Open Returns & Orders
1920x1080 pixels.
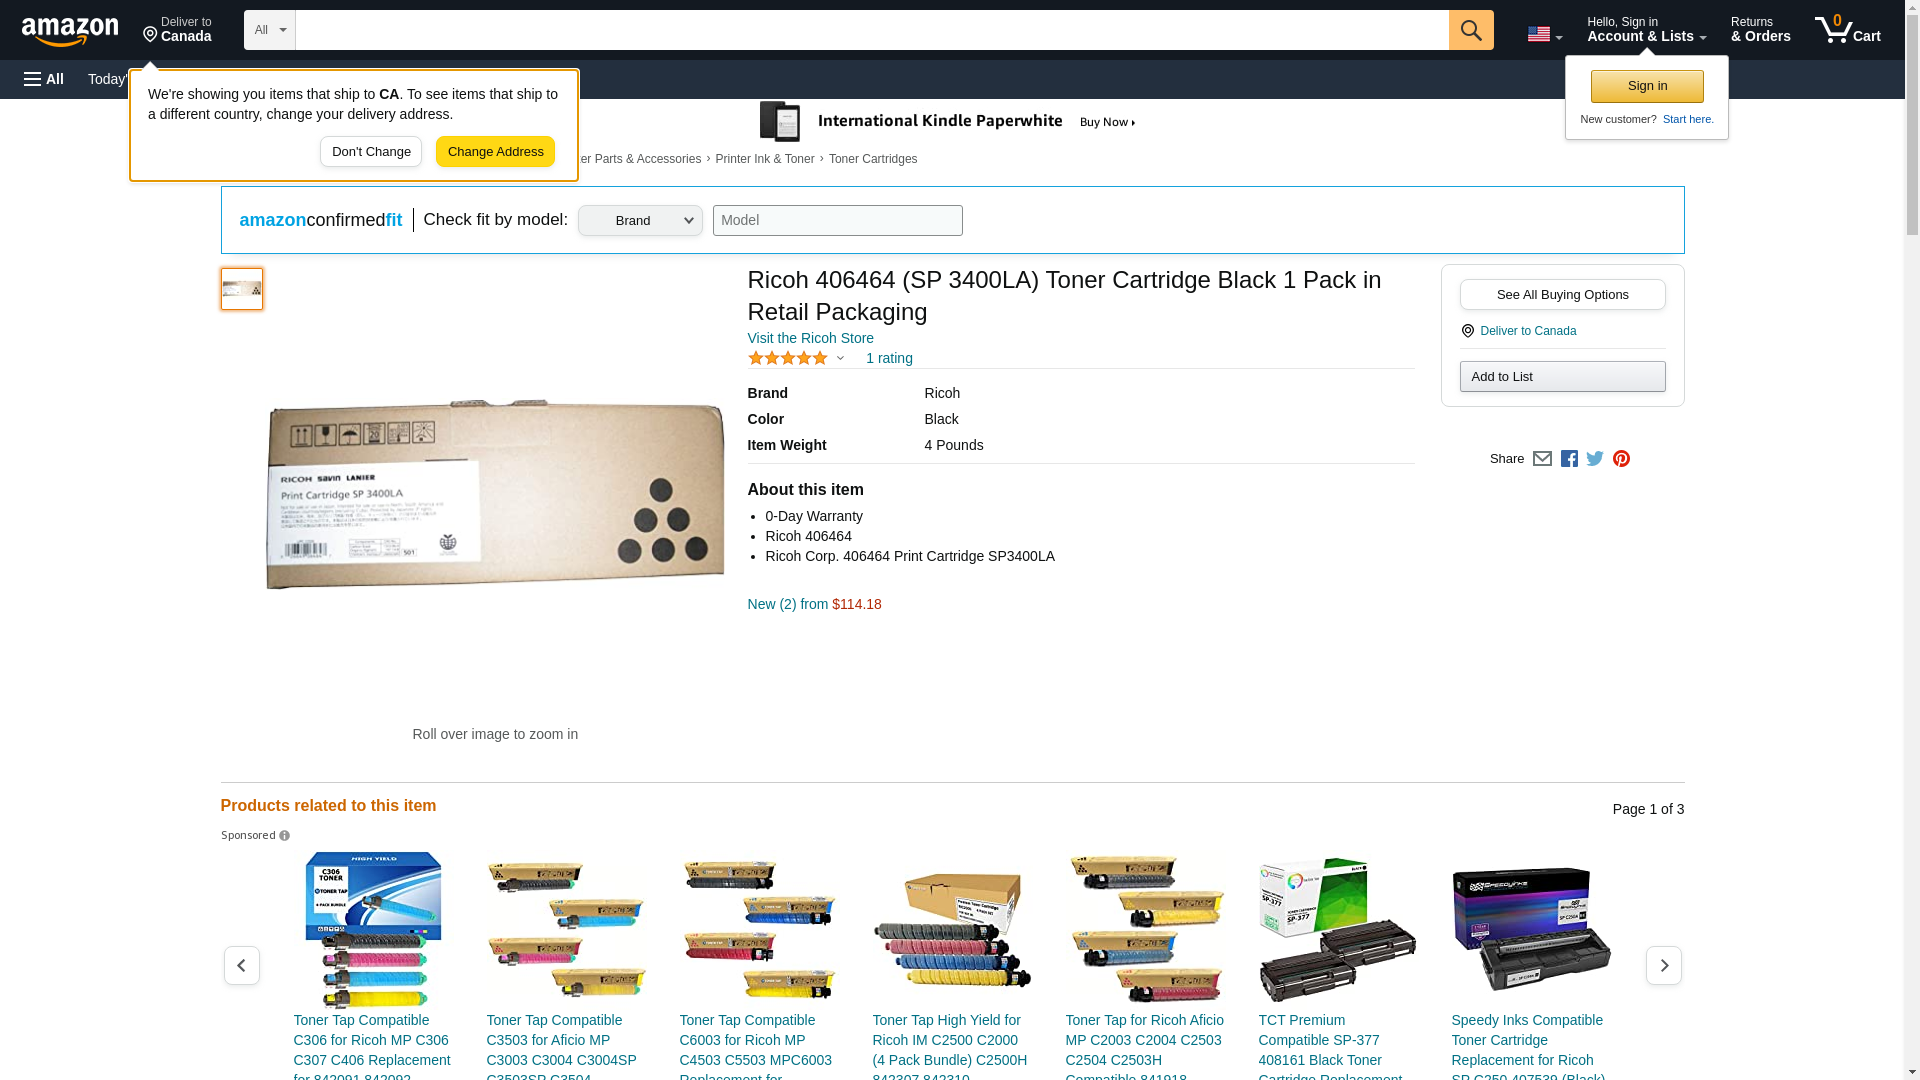(1760, 30)
